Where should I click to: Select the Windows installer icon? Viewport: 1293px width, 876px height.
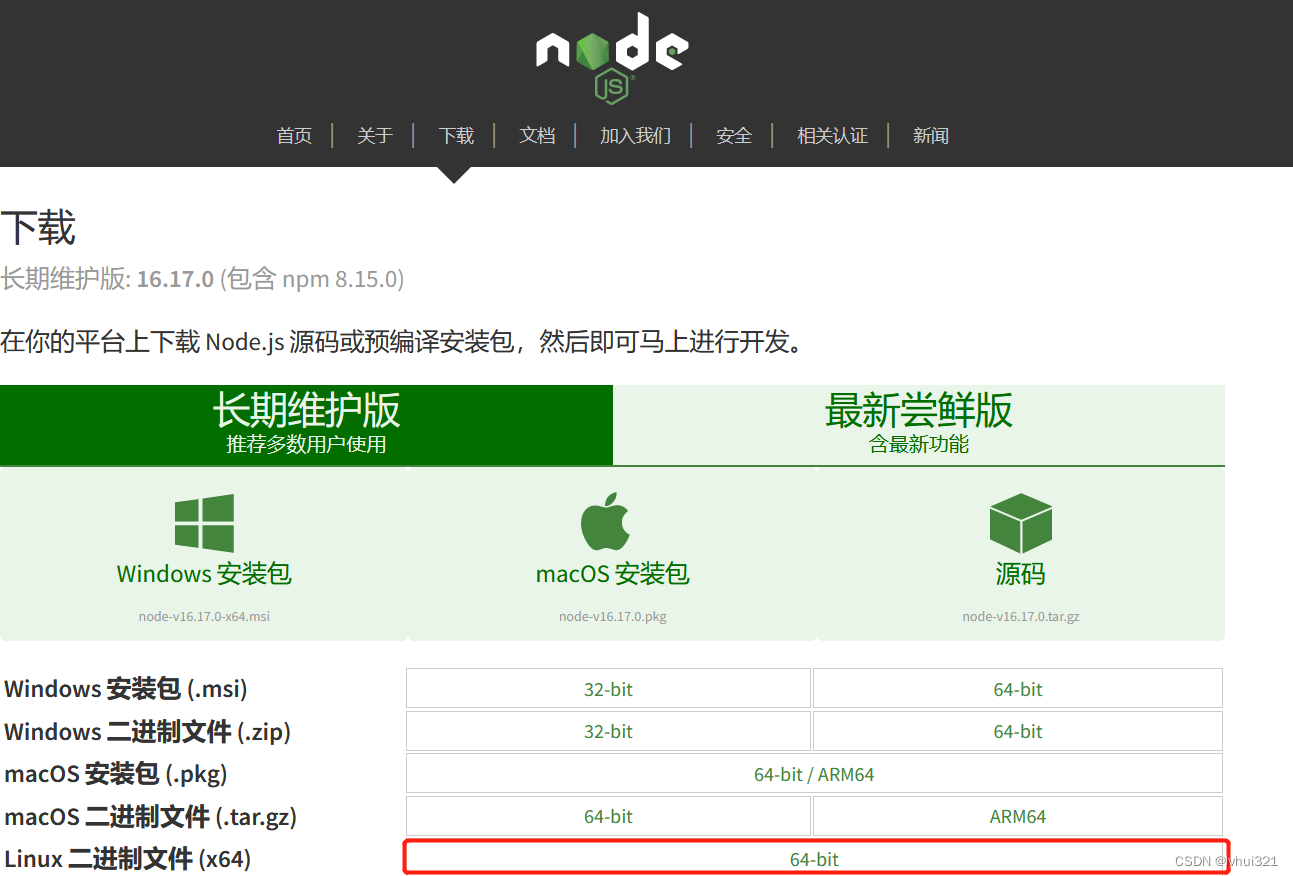point(203,522)
